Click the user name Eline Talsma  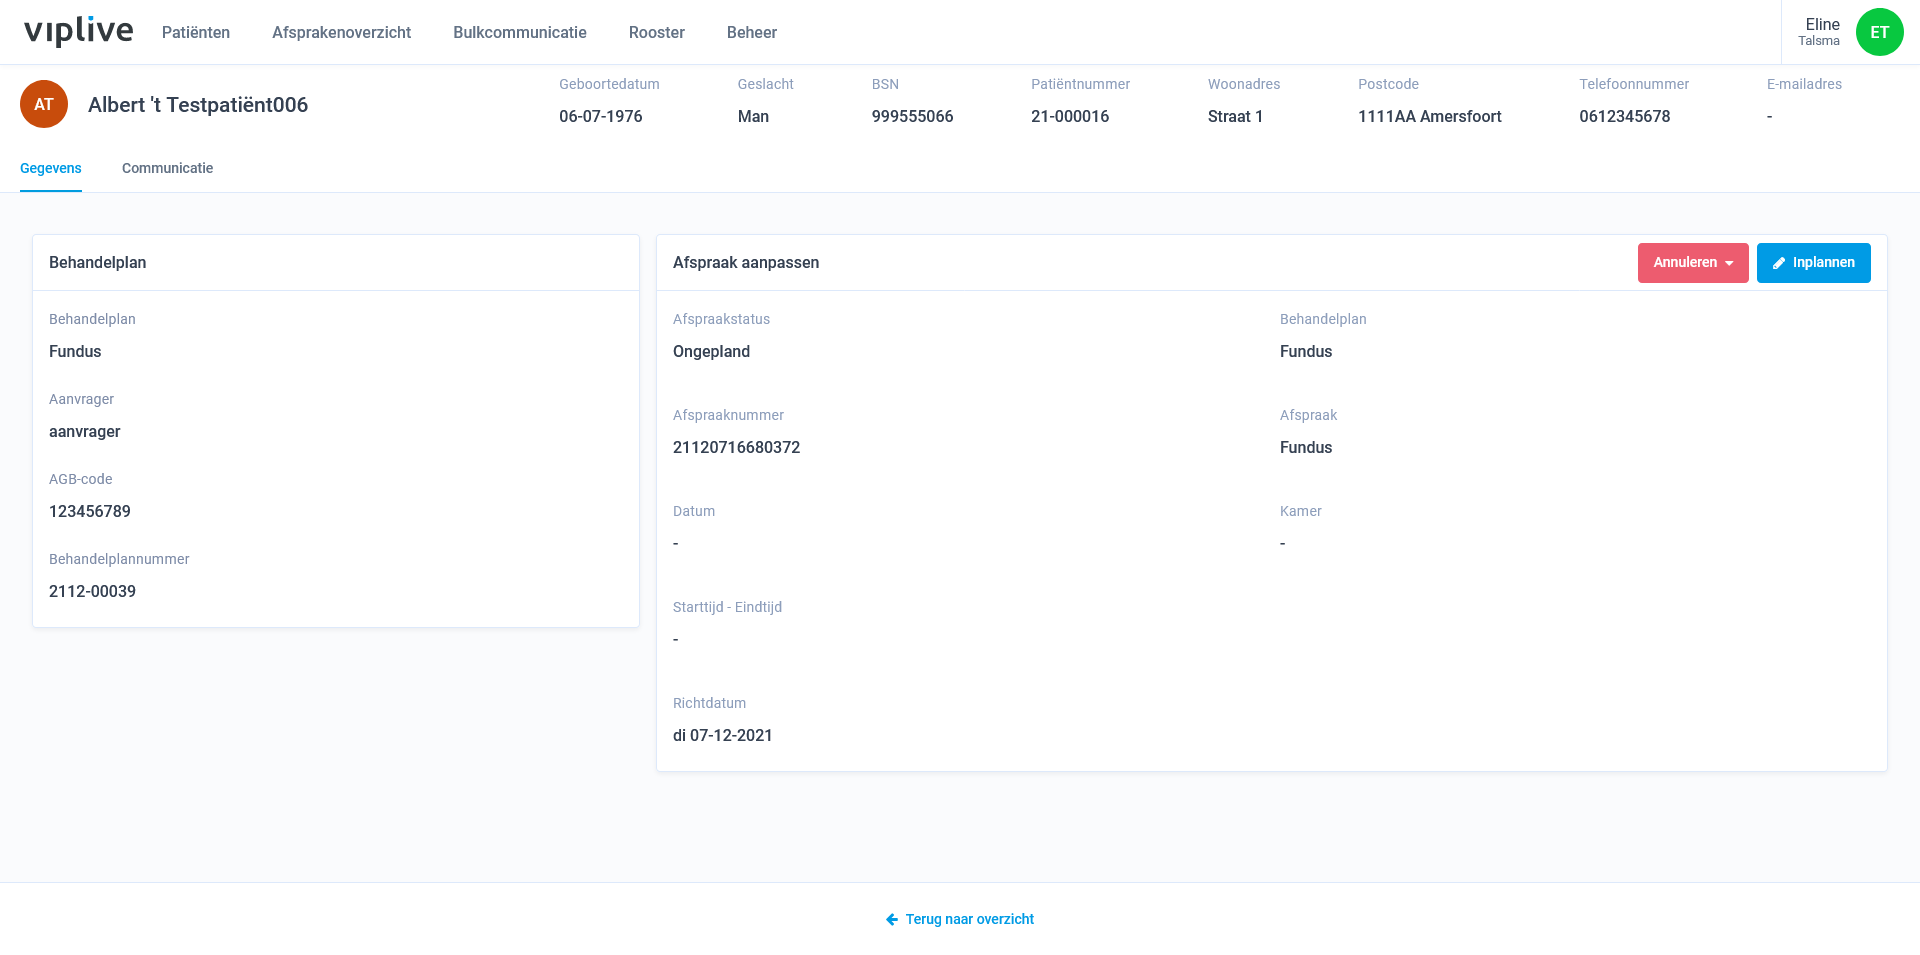tap(1819, 32)
